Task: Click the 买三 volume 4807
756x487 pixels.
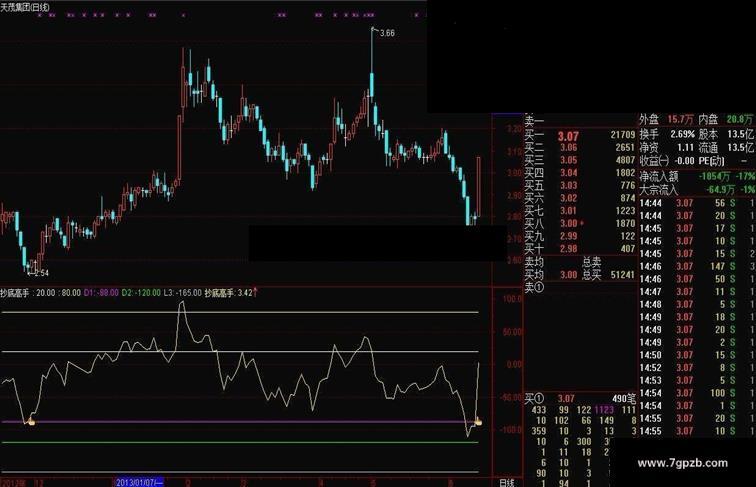Action: [625, 160]
